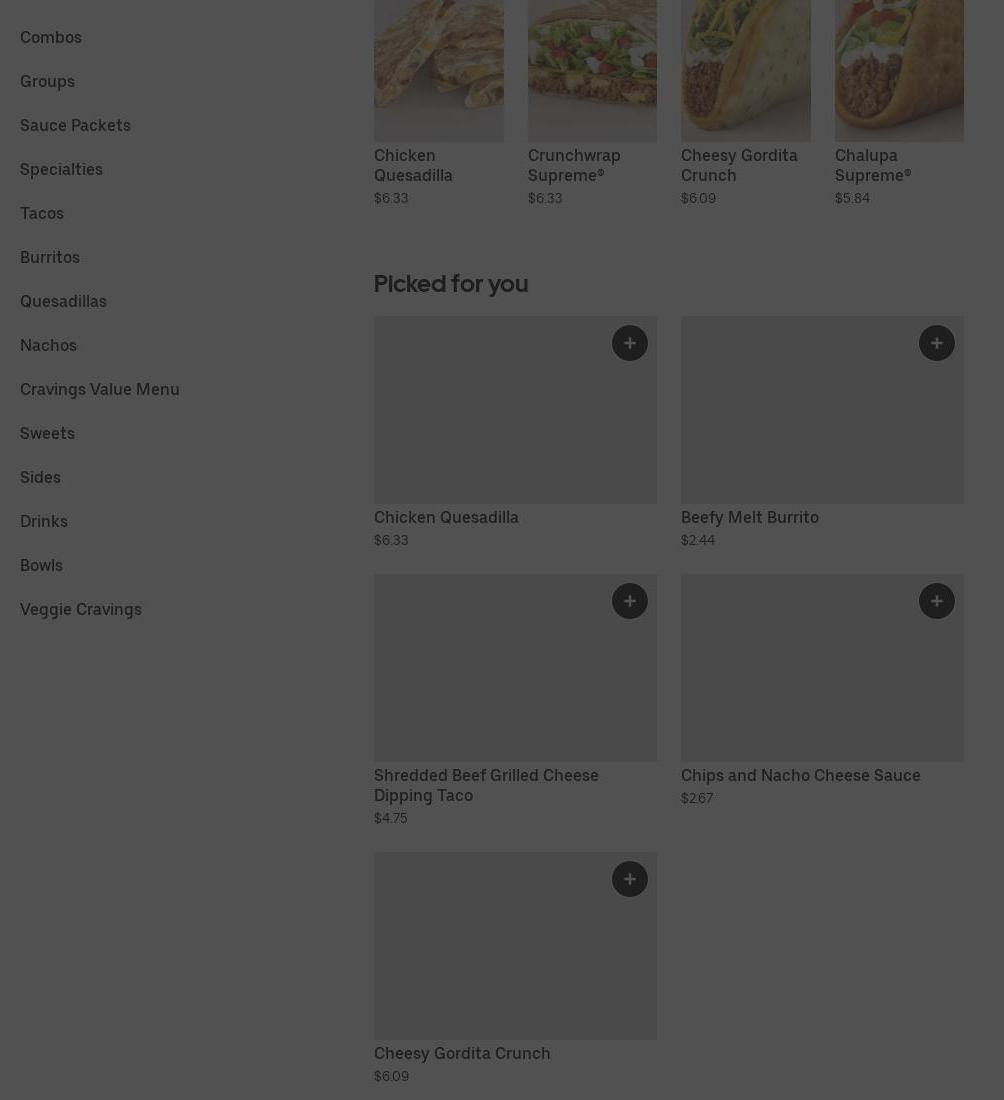Click the Crunchwrap Supreme item photo

tap(592, 70)
